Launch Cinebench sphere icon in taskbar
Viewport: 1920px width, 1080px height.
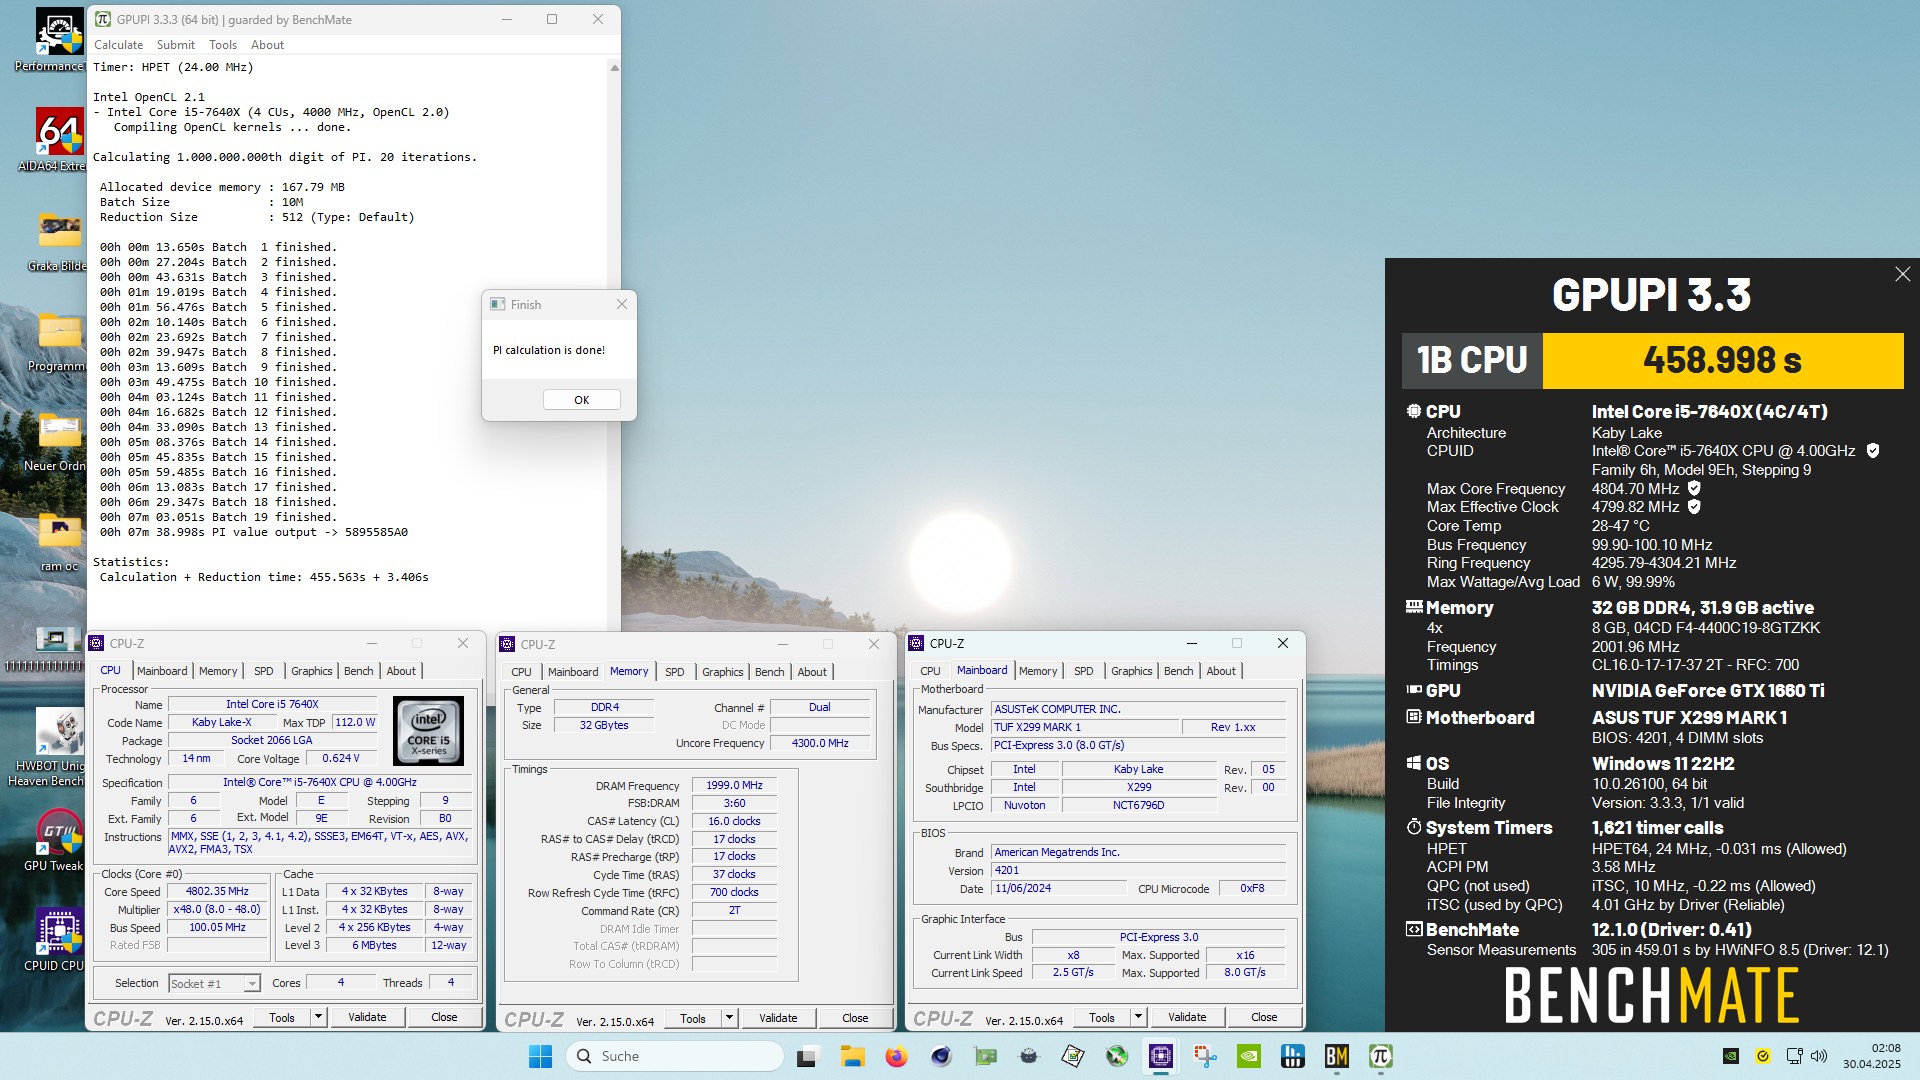[x=941, y=1056]
